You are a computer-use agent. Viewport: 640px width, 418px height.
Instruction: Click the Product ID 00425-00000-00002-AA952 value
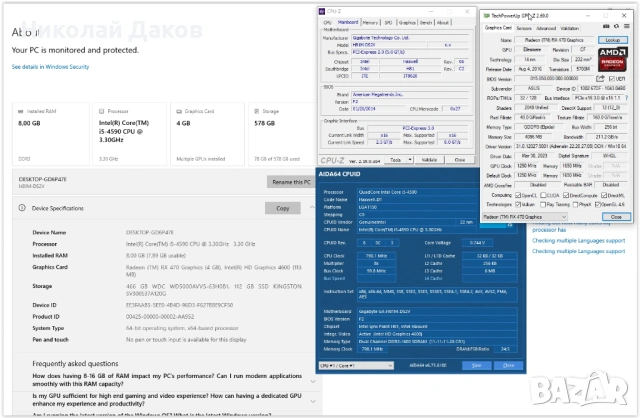click(x=160, y=316)
